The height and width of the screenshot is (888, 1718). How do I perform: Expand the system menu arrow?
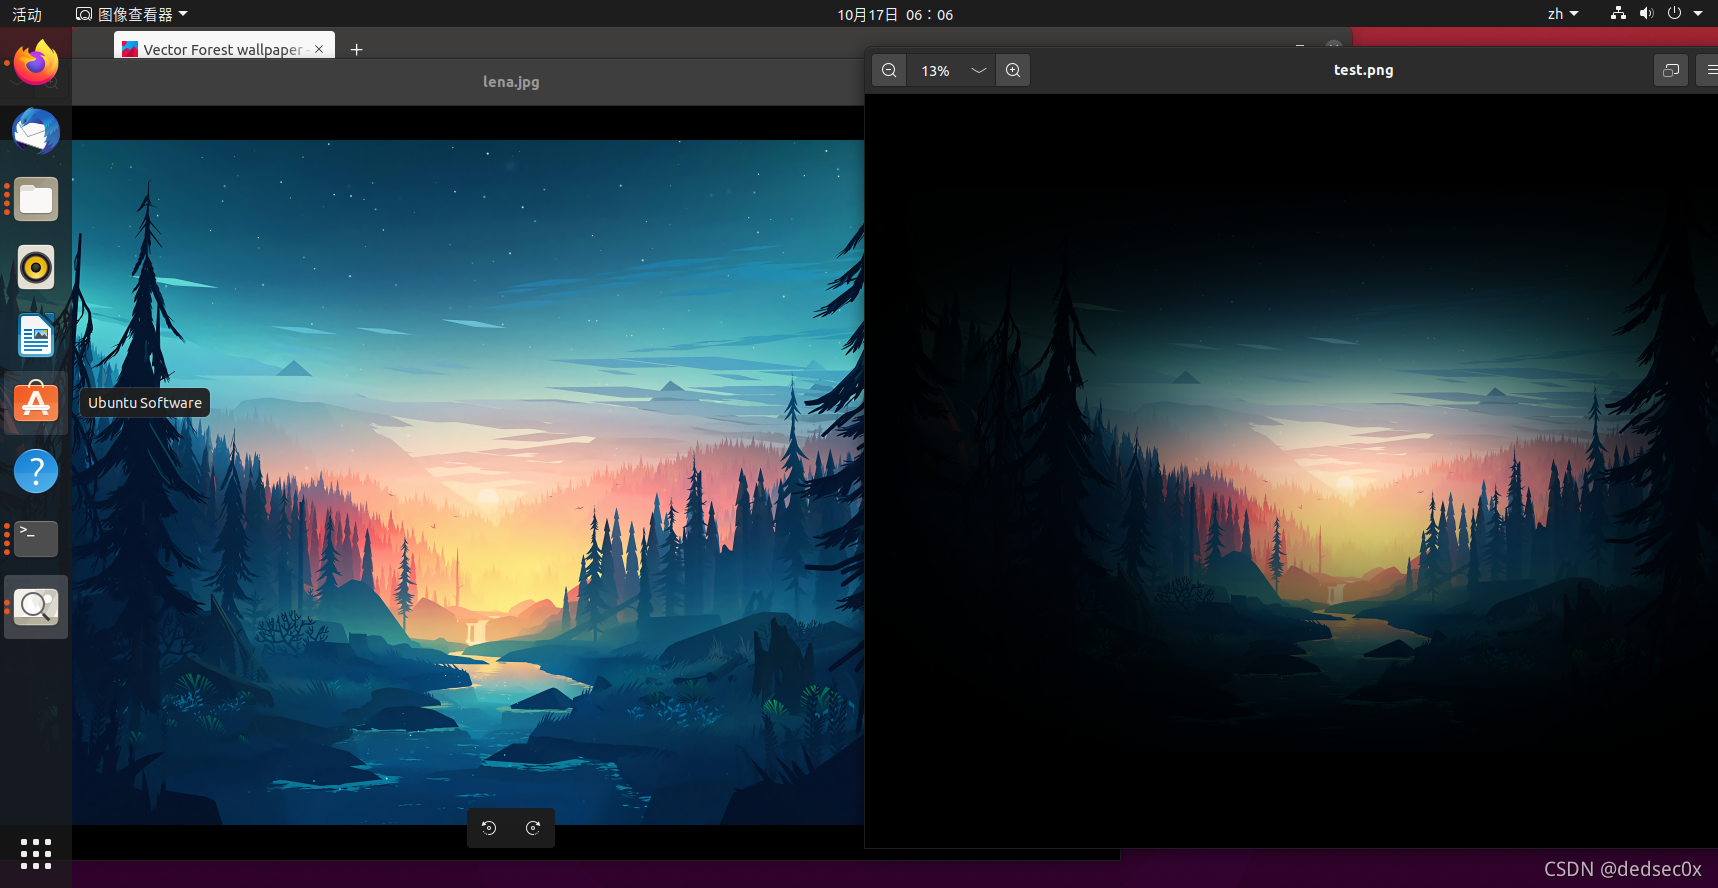(1698, 13)
